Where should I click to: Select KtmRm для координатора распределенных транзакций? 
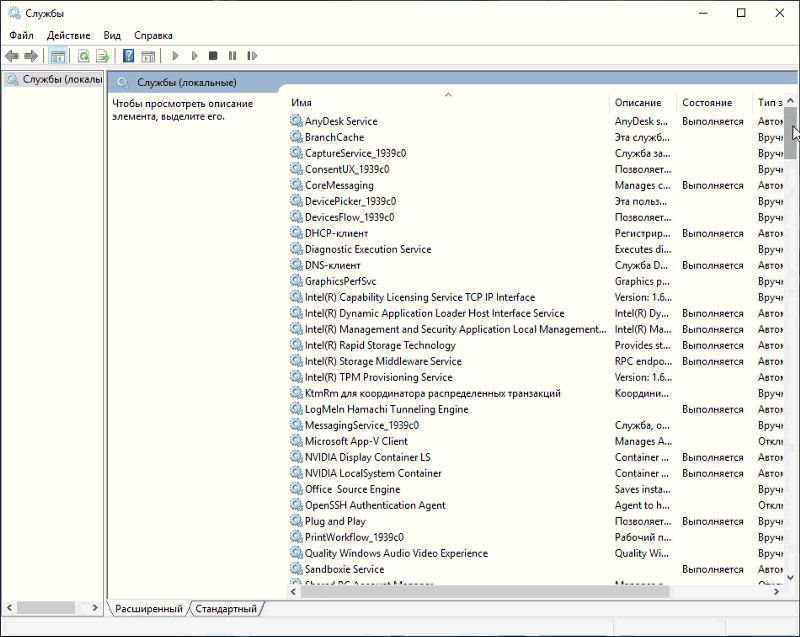433,393
